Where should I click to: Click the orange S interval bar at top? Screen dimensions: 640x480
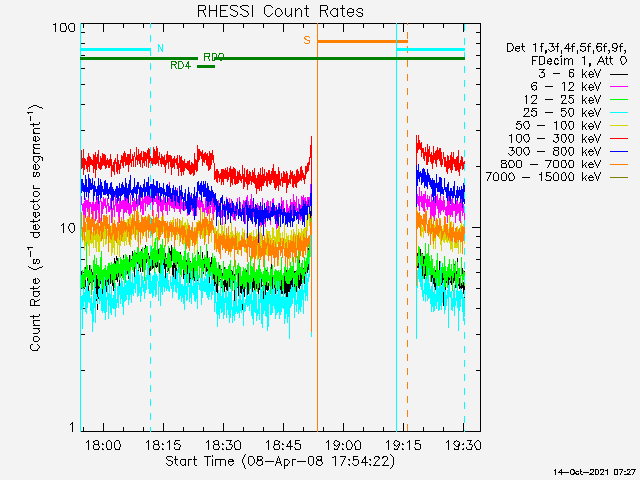click(362, 41)
